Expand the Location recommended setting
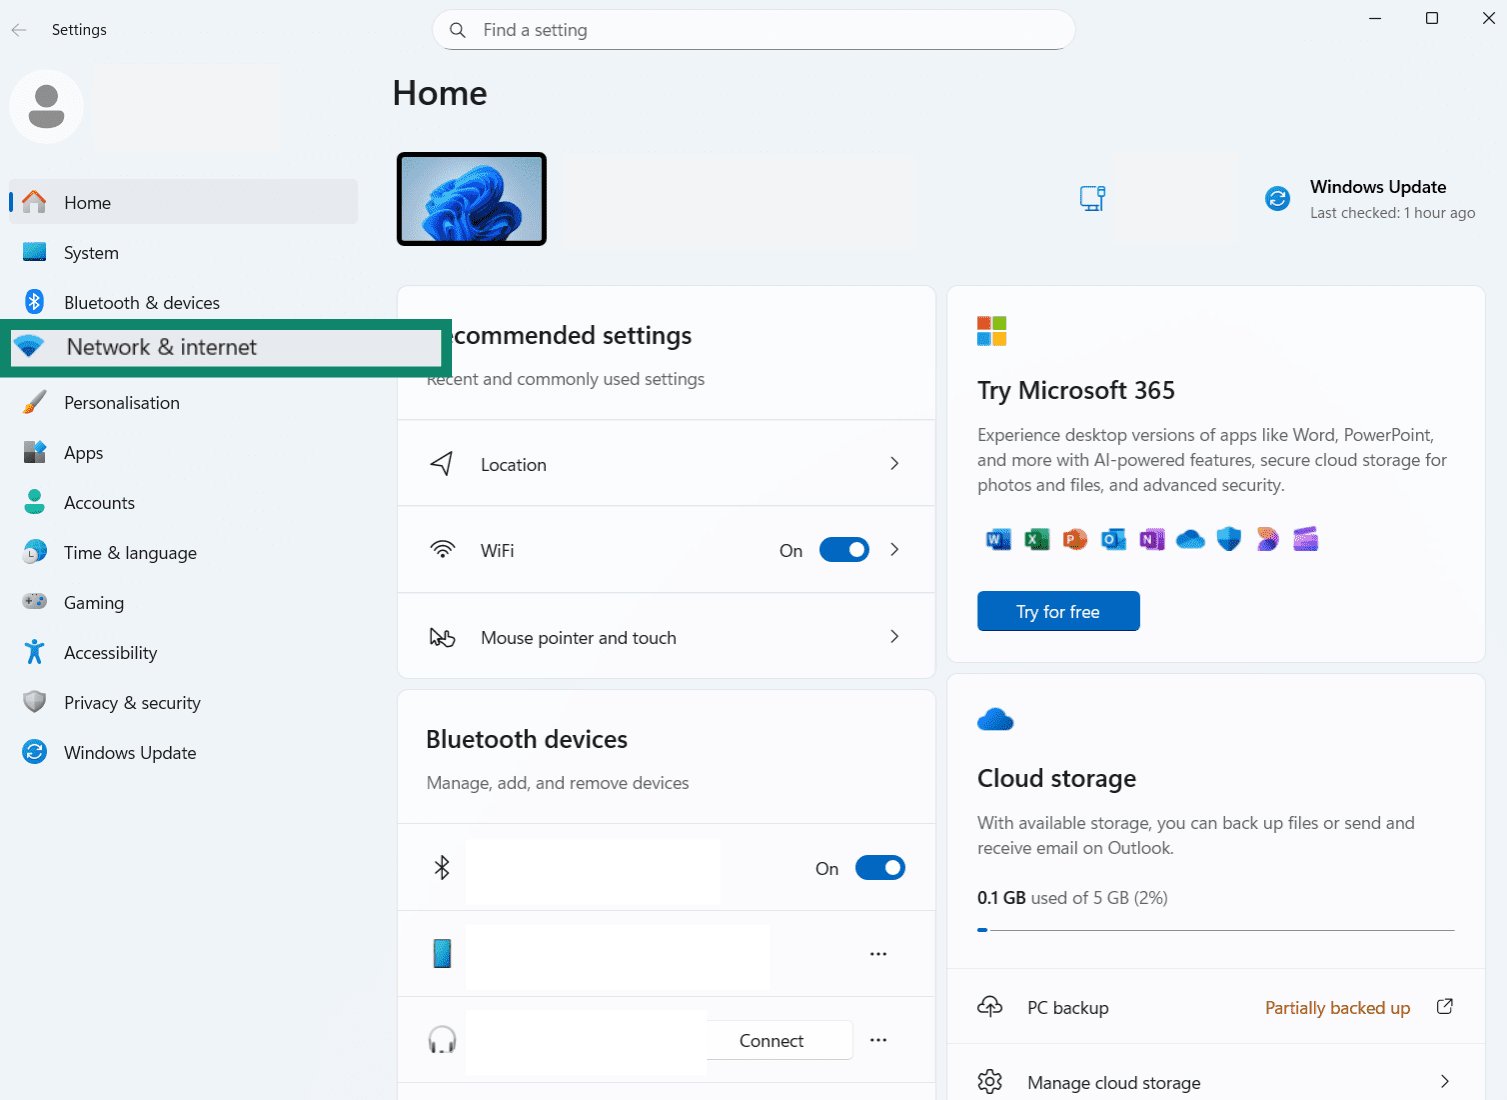Viewport: 1507px width, 1100px height. [893, 463]
